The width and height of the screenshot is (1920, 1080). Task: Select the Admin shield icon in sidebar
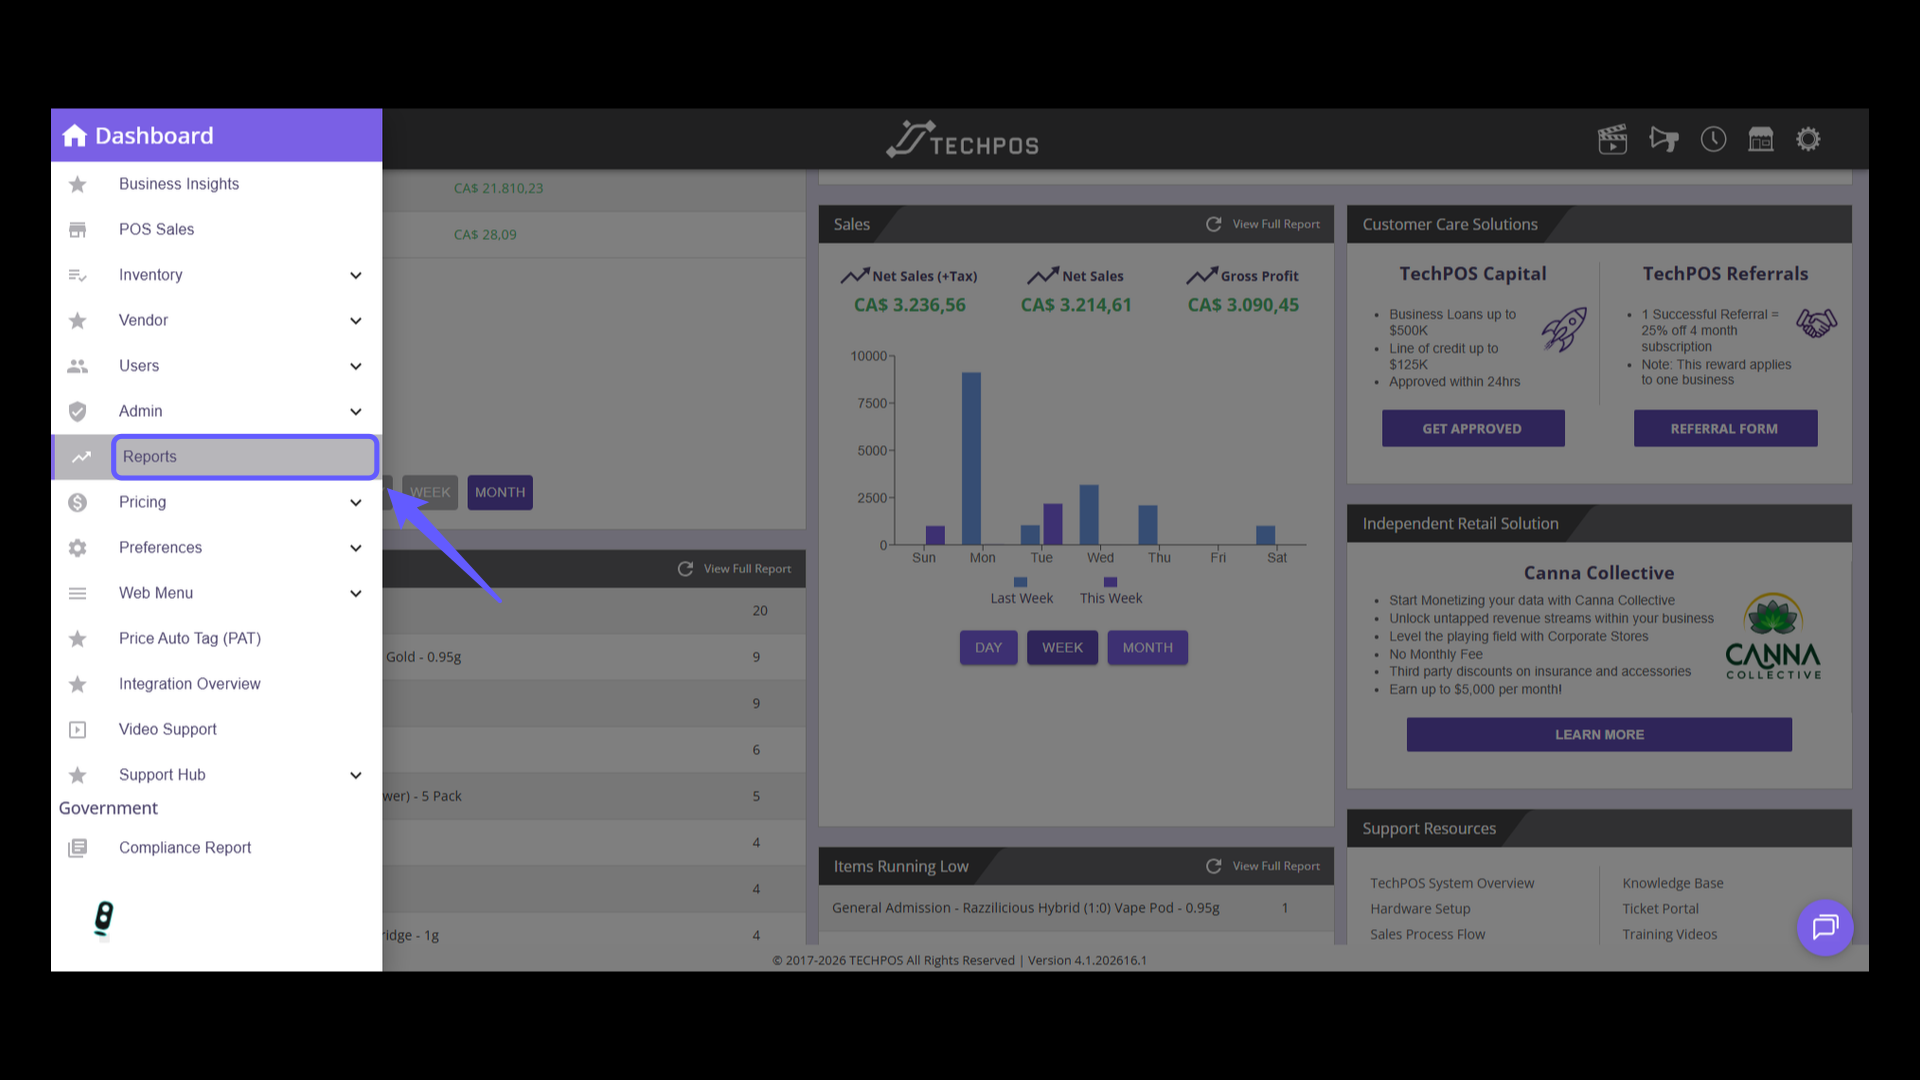(78, 411)
